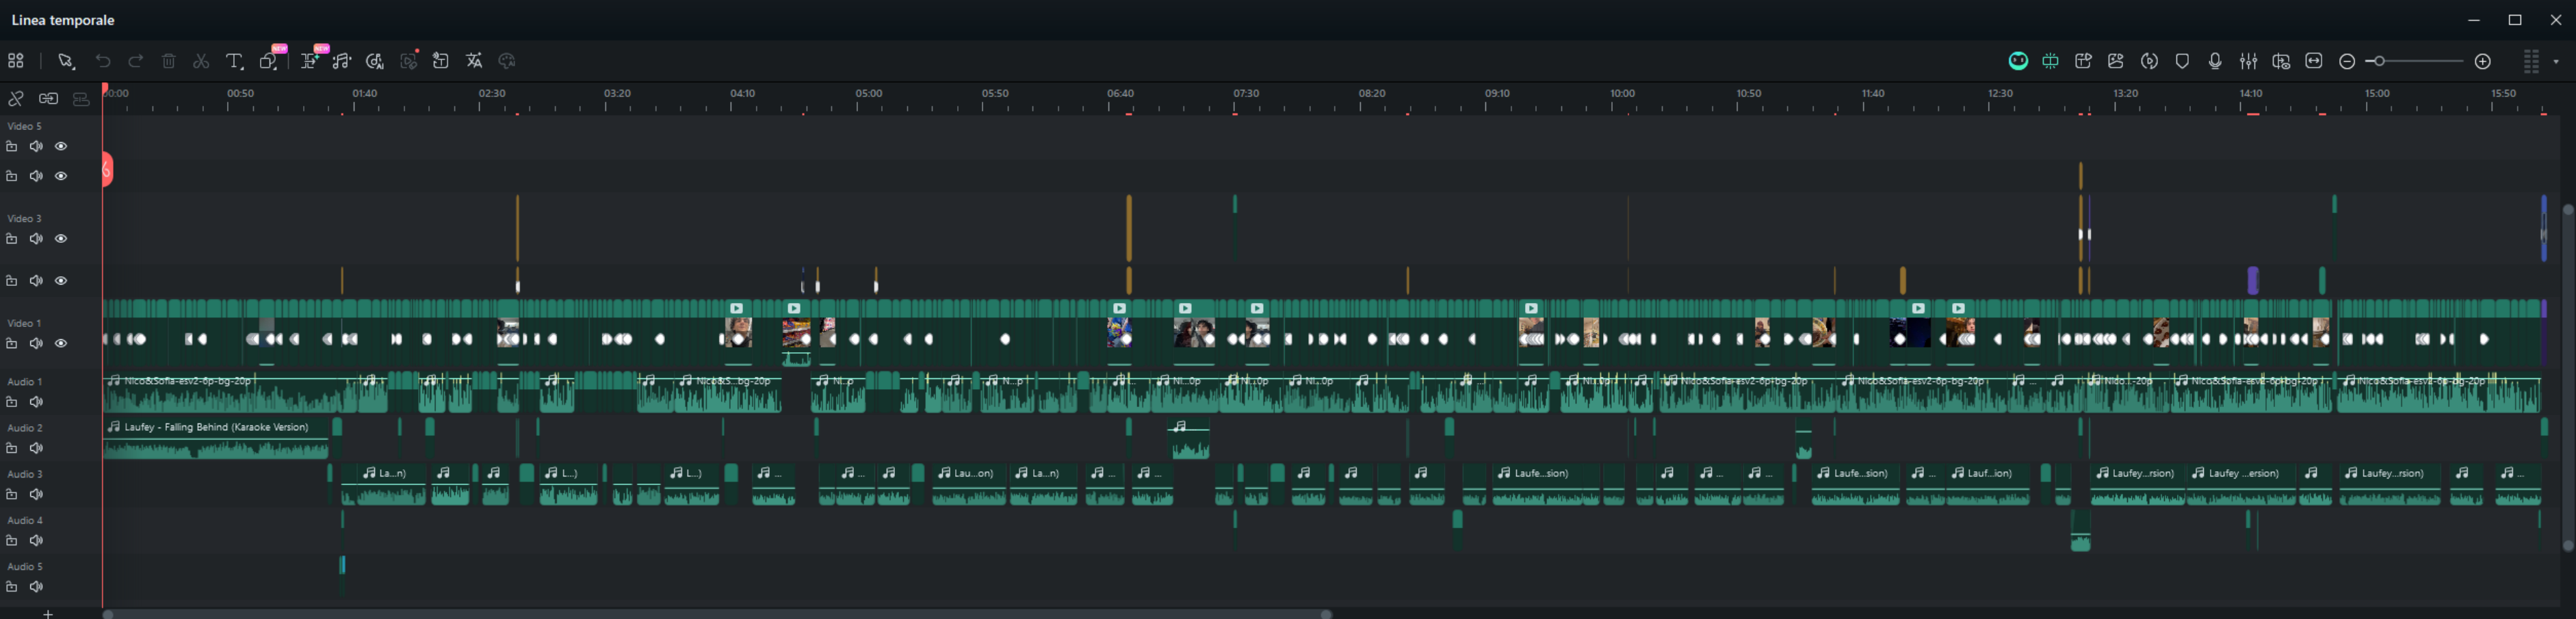Start voiceover with the microphone icon
Viewport: 2576px width, 619px height.
[x=2215, y=61]
